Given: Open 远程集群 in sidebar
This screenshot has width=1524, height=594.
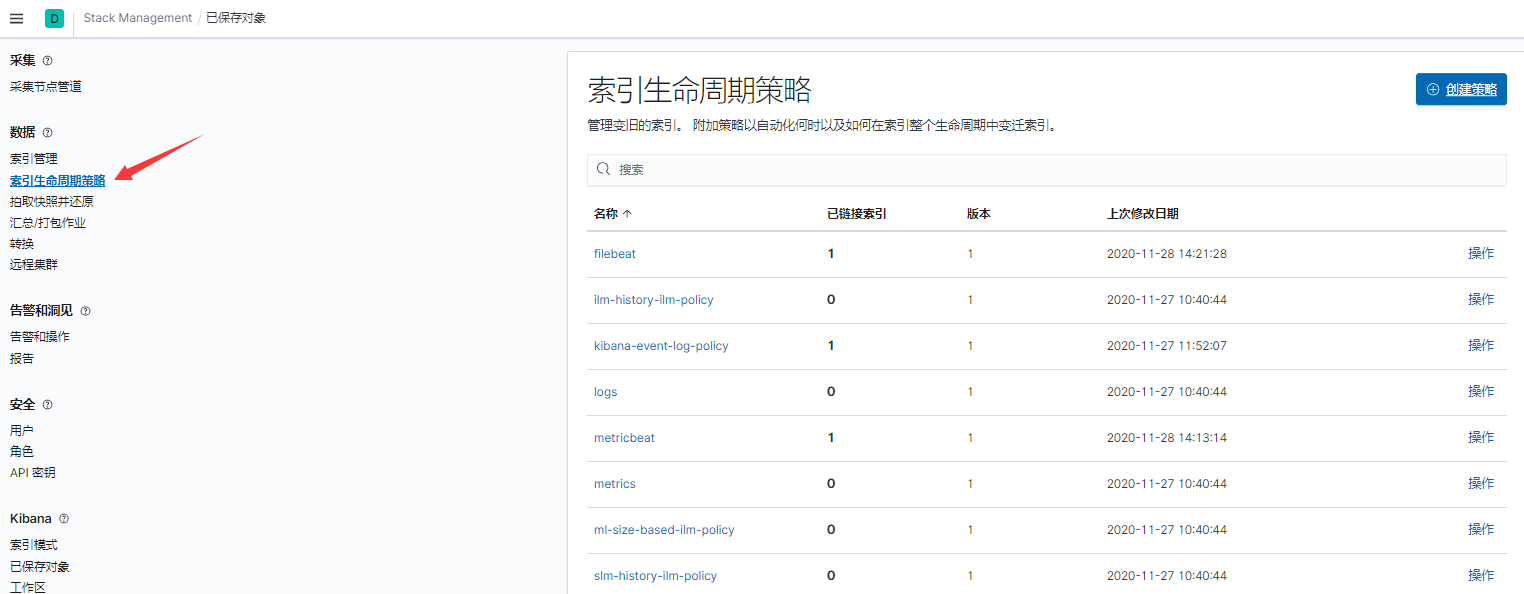Looking at the screenshot, I should tap(34, 265).
